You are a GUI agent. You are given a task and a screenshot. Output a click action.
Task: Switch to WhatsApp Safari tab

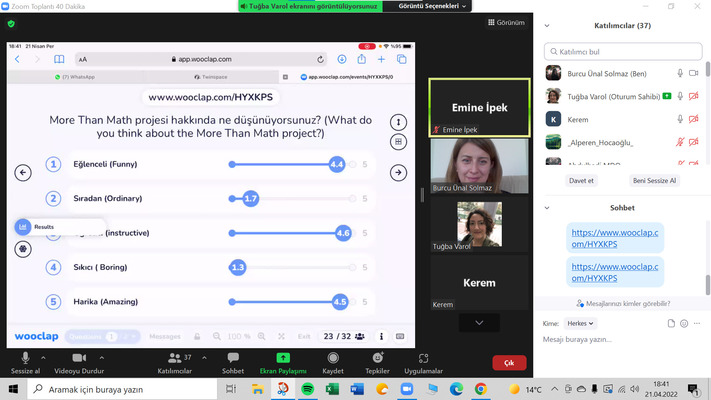[x=75, y=77]
